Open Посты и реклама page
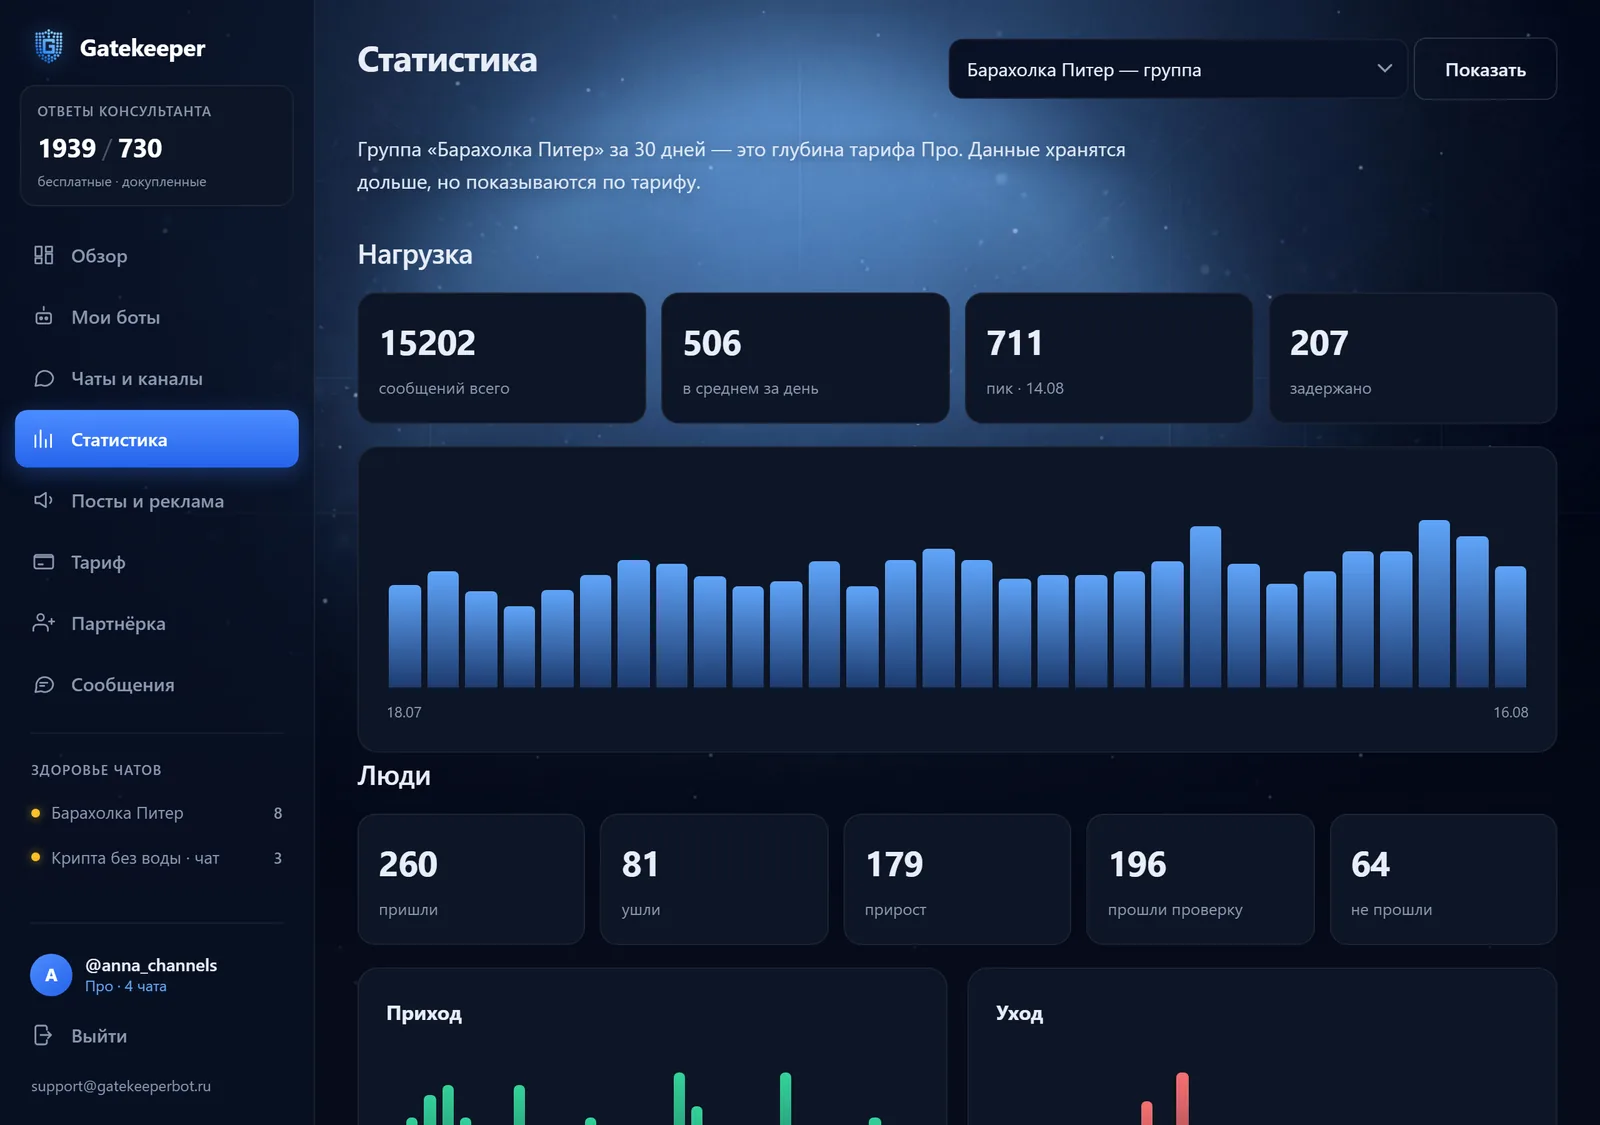 tap(157, 500)
